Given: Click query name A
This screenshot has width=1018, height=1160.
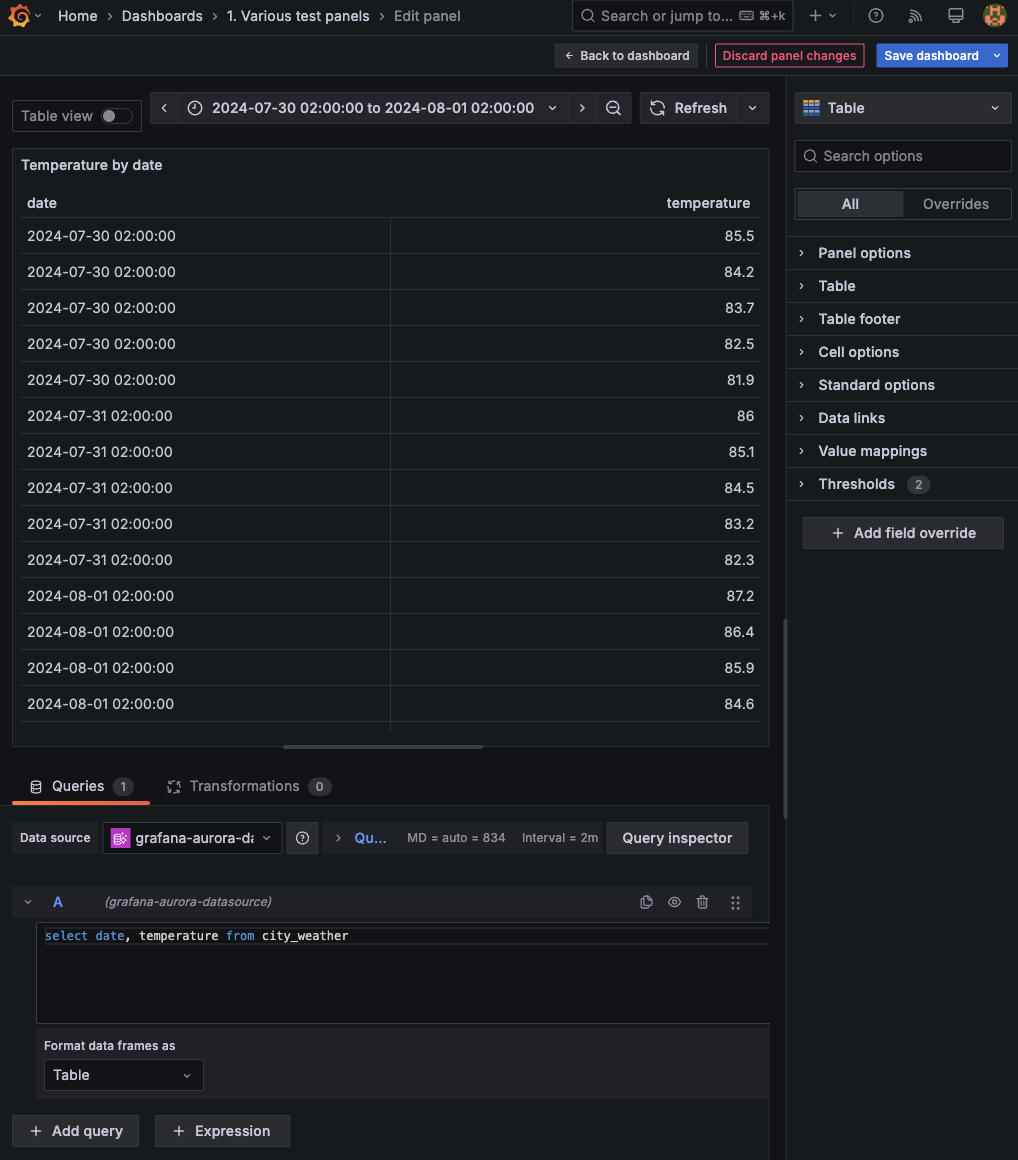Looking at the screenshot, I should [58, 902].
